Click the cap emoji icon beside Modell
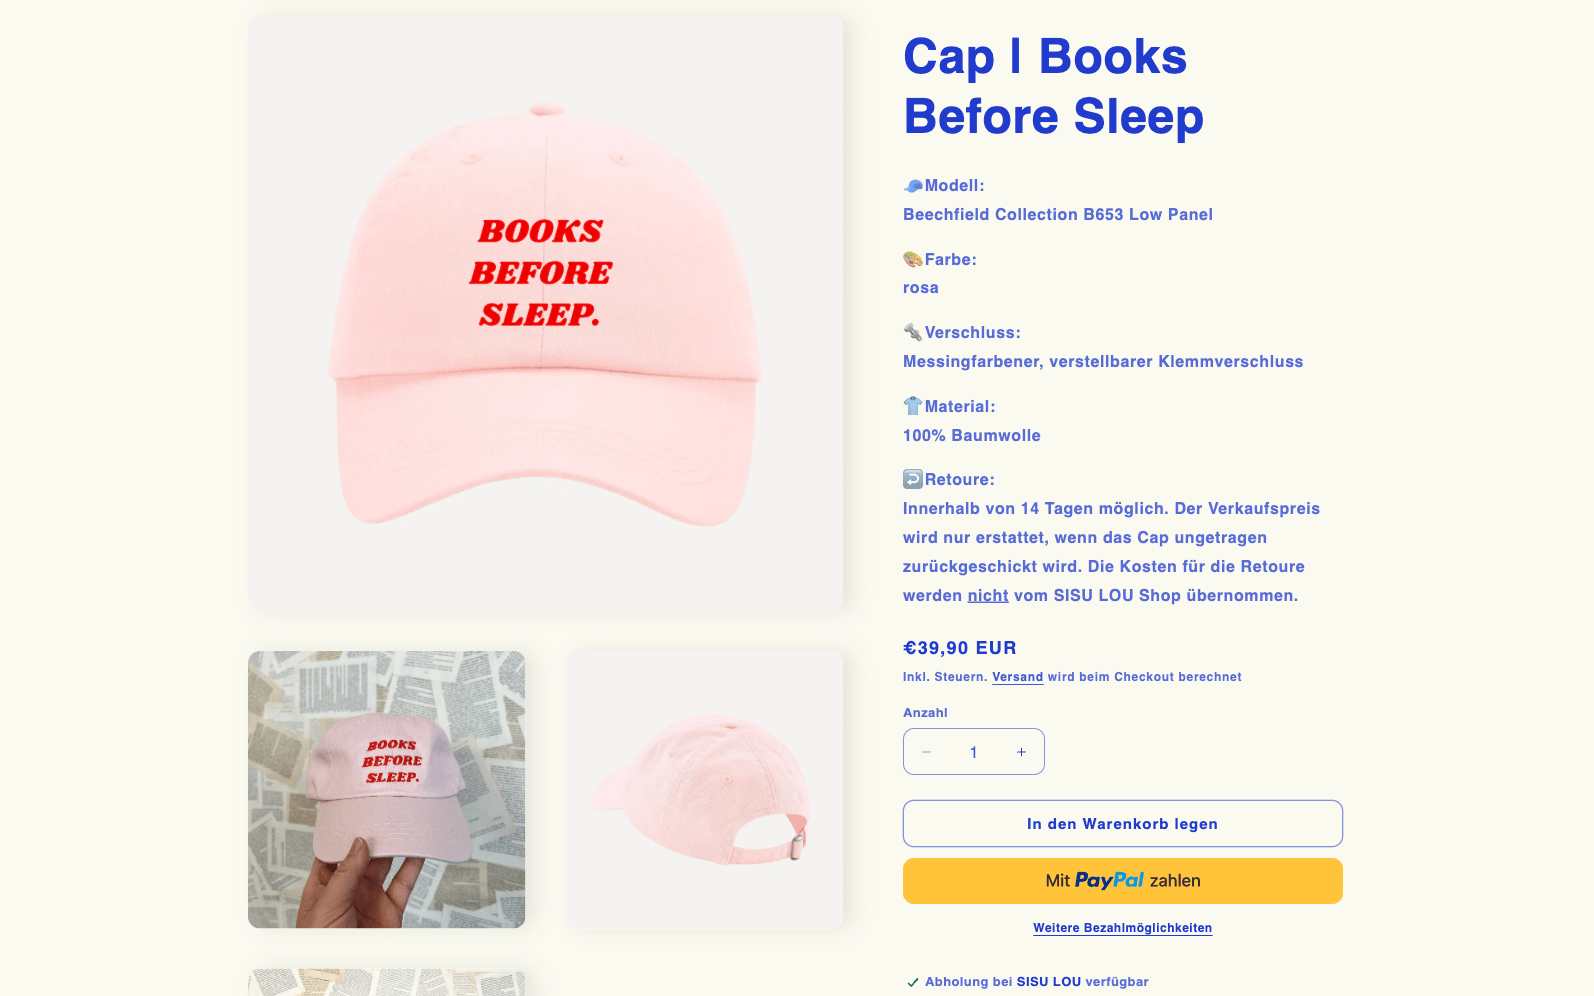 [913, 186]
